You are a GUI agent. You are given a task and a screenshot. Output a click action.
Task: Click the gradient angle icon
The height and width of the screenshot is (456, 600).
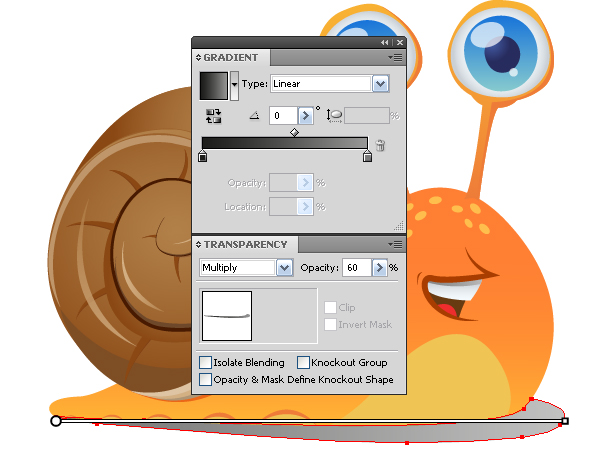(254, 115)
